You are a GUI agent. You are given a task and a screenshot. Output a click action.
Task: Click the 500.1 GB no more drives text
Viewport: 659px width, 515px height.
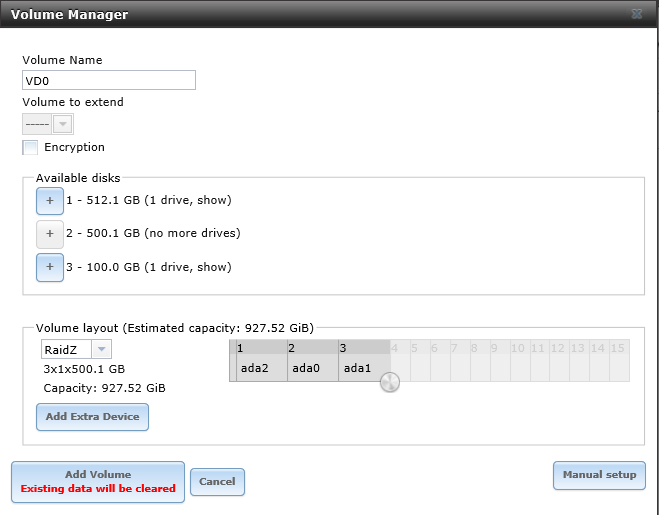pyautogui.click(x=153, y=233)
